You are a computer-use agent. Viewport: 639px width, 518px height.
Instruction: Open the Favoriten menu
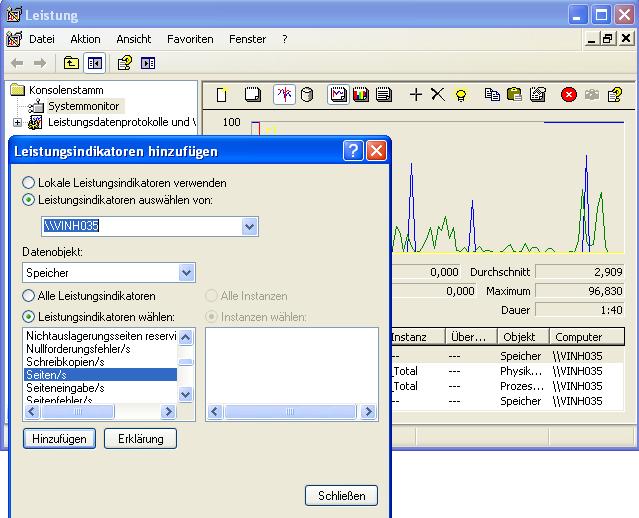(x=190, y=39)
